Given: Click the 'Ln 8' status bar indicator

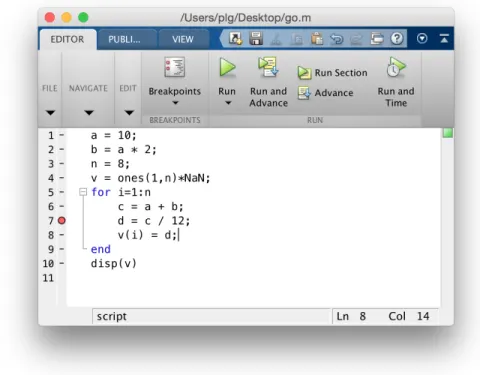Looking at the screenshot, I should click(x=351, y=316).
